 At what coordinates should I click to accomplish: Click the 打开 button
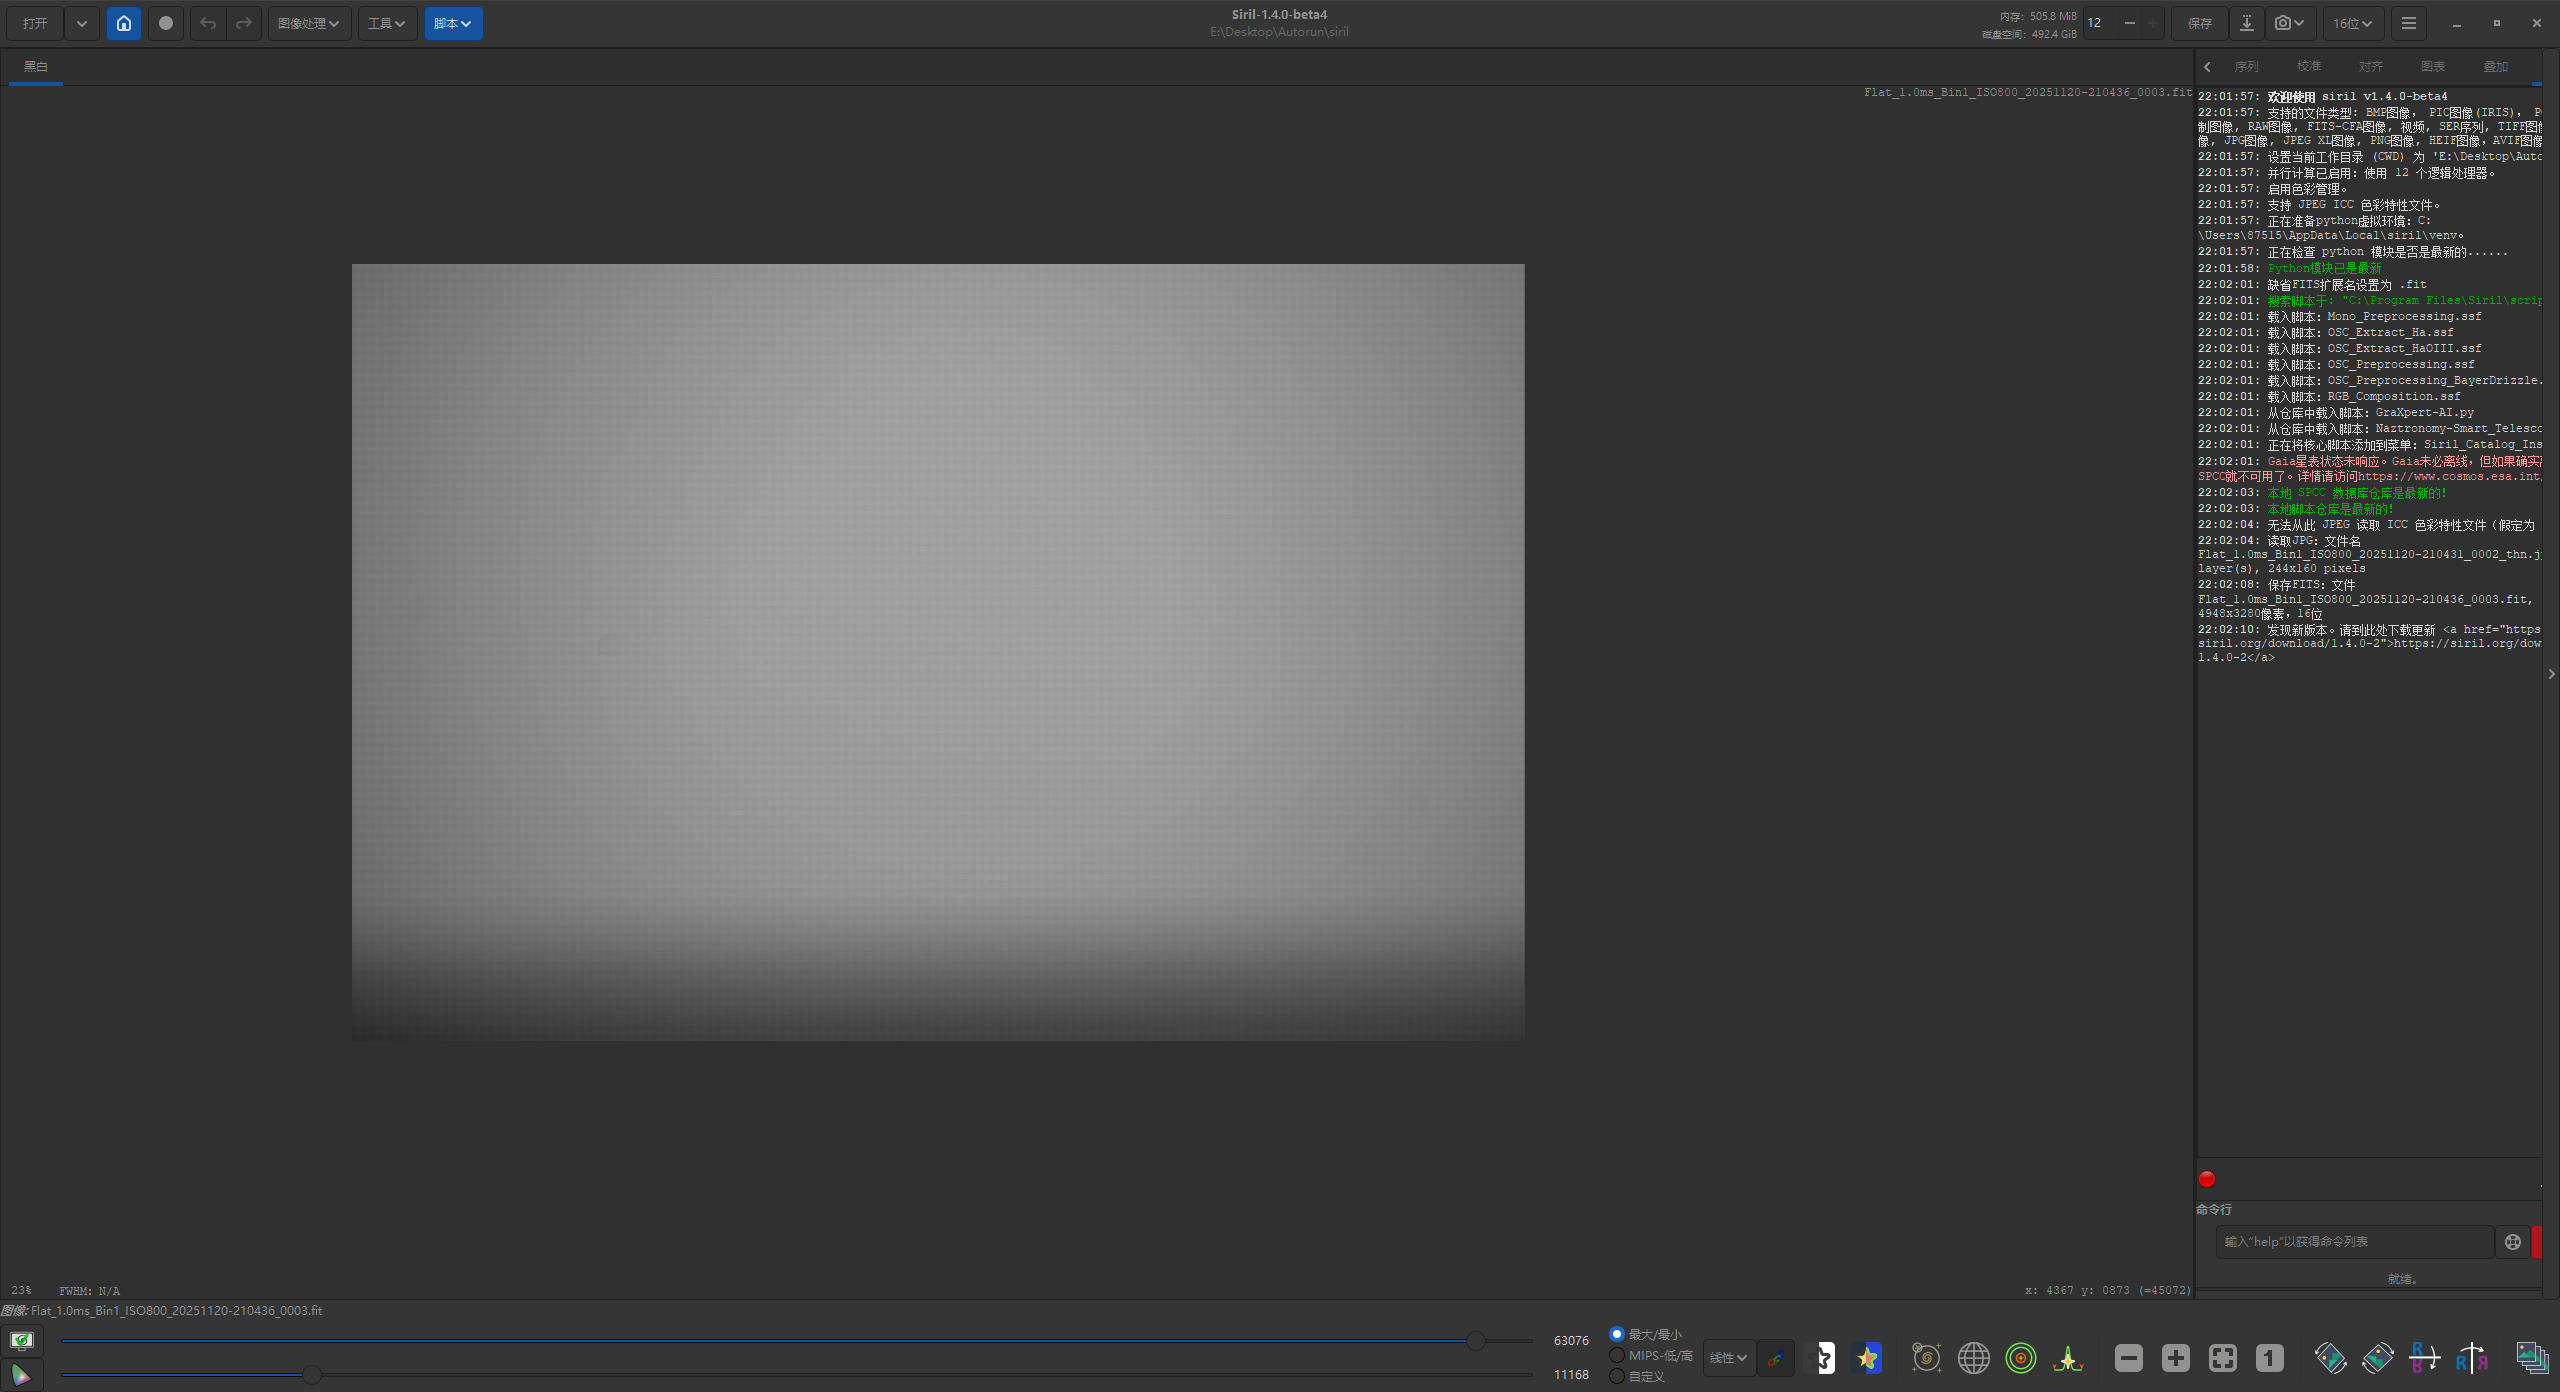pyautogui.click(x=35, y=23)
